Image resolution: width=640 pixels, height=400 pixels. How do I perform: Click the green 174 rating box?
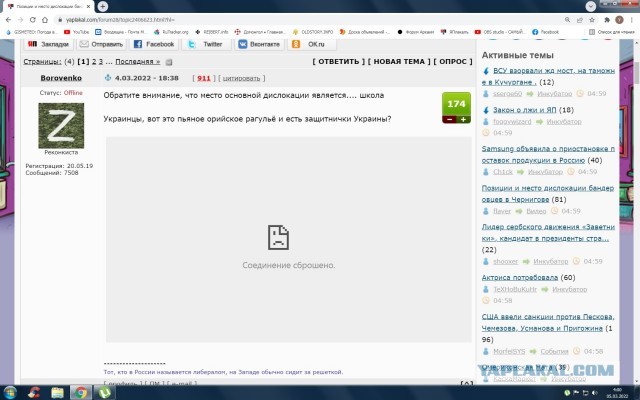456,104
